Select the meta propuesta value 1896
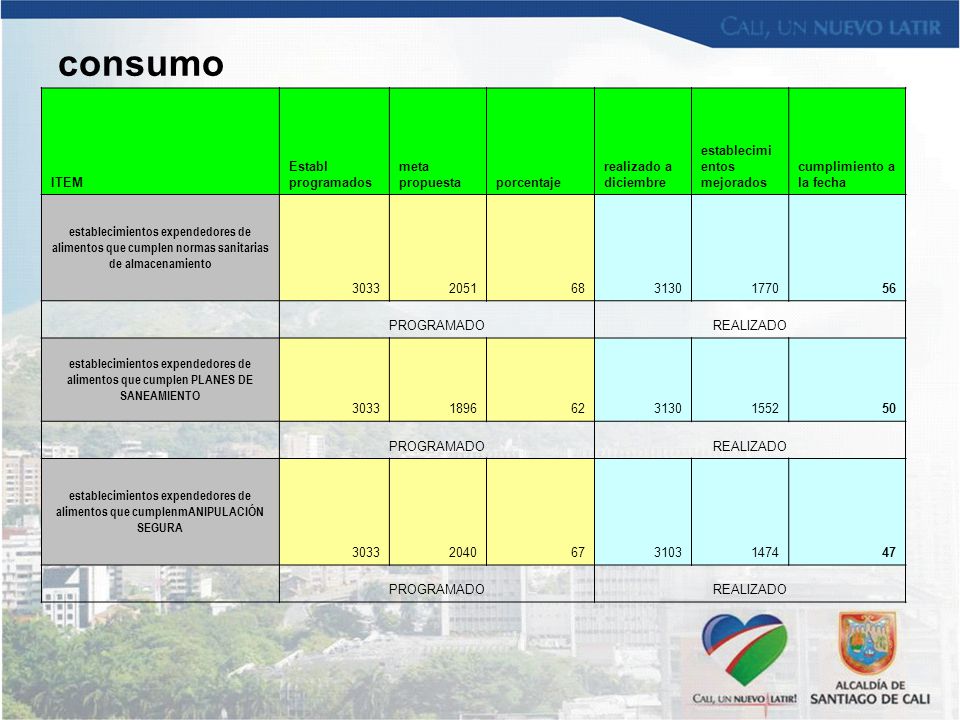This screenshot has height=720, width=960. [462, 408]
